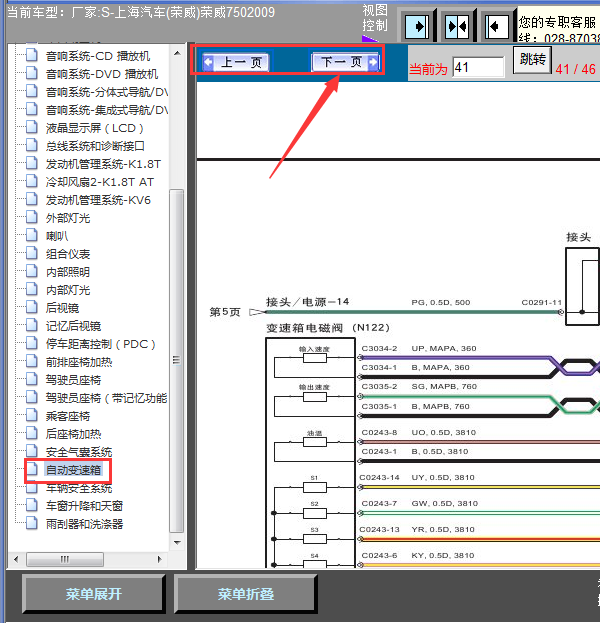This screenshot has width=600, height=623.
Task: Open 组合仪表 tree item
Action: click(68, 254)
